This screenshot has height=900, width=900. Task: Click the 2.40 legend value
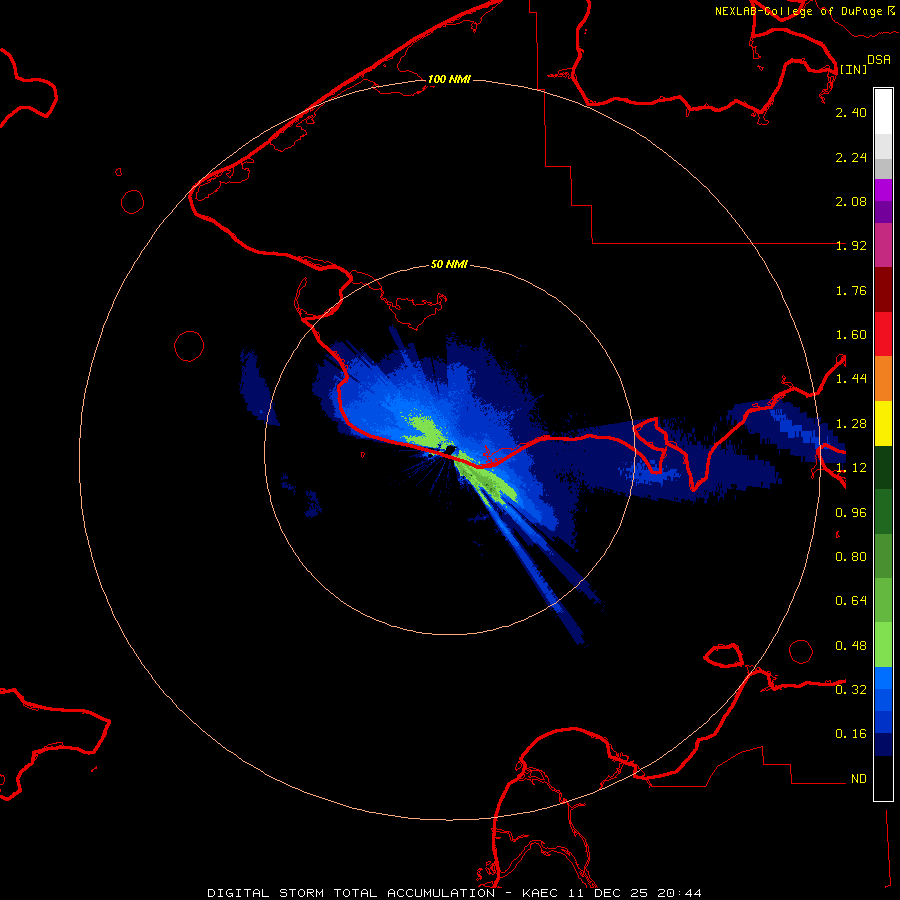click(x=851, y=112)
